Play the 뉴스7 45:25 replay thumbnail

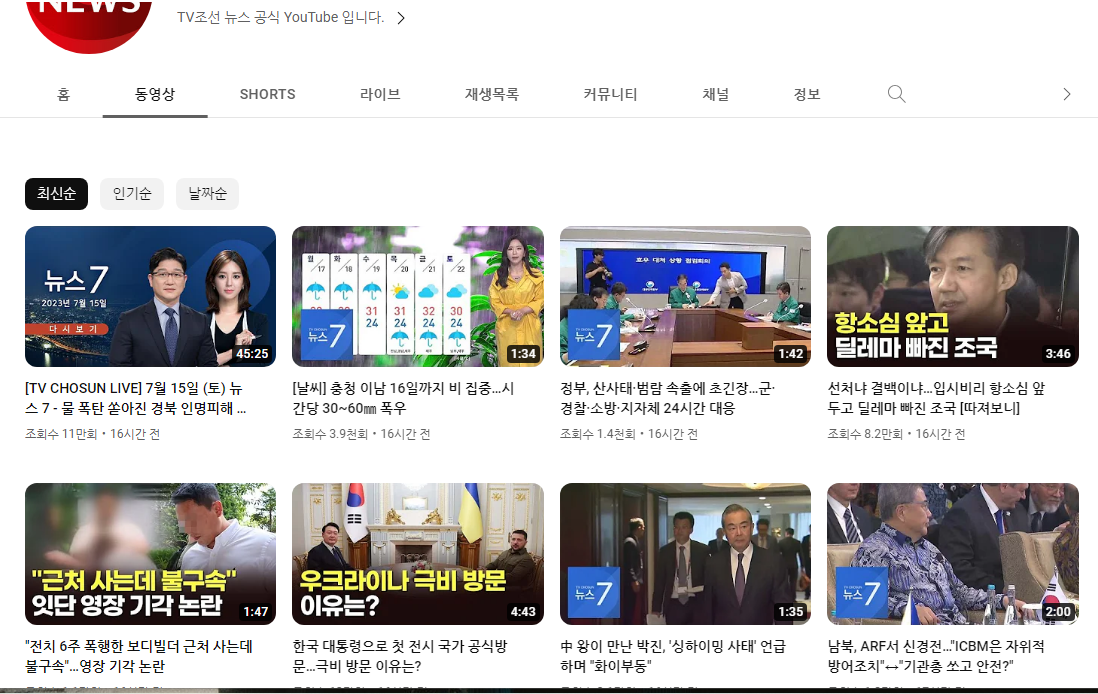pyautogui.click(x=150, y=296)
